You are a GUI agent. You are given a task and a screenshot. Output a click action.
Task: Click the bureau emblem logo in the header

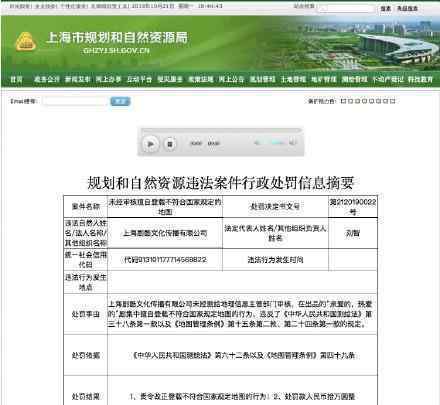[x=25, y=42]
